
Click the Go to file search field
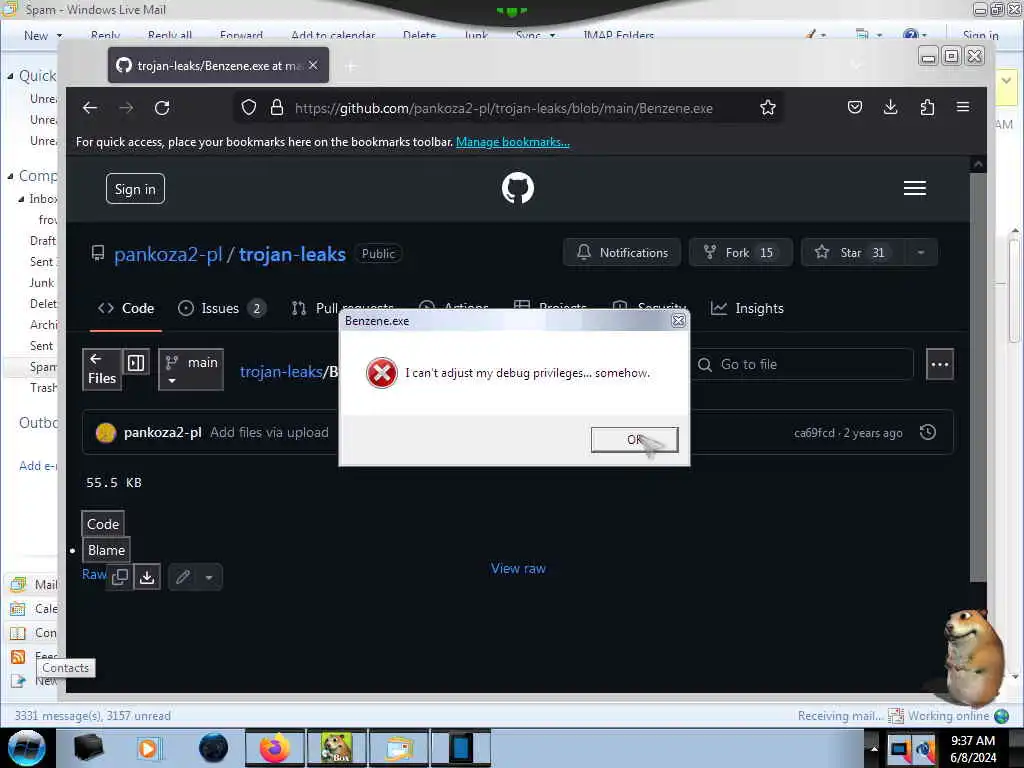pyautogui.click(x=803, y=364)
